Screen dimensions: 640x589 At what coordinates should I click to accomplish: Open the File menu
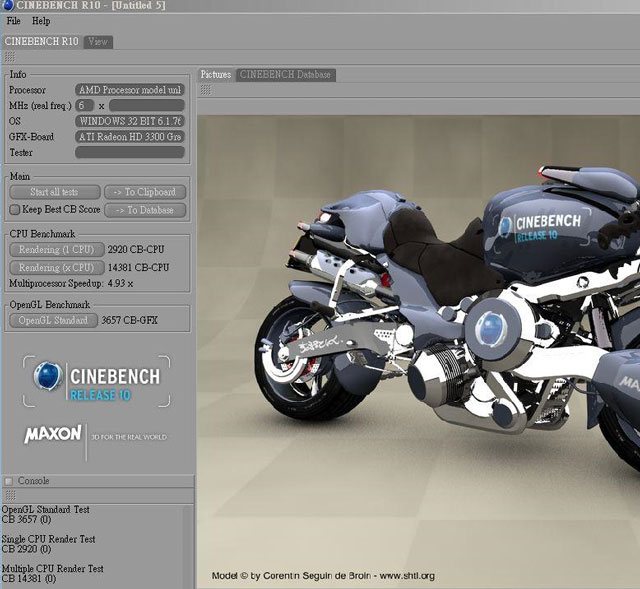click(14, 21)
